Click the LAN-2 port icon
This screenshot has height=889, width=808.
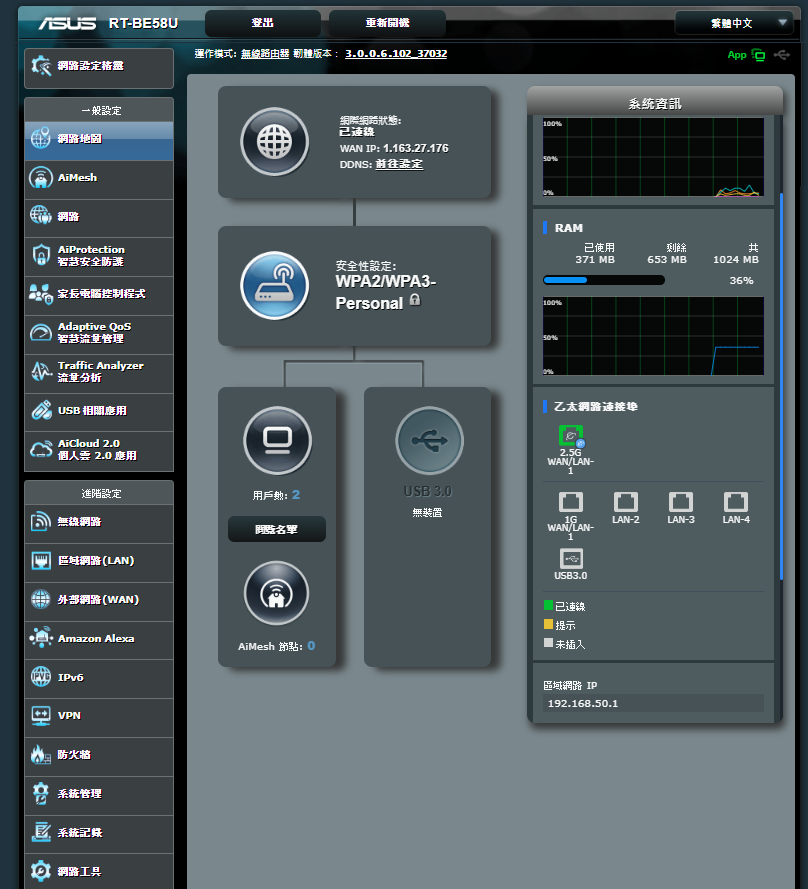pos(625,502)
